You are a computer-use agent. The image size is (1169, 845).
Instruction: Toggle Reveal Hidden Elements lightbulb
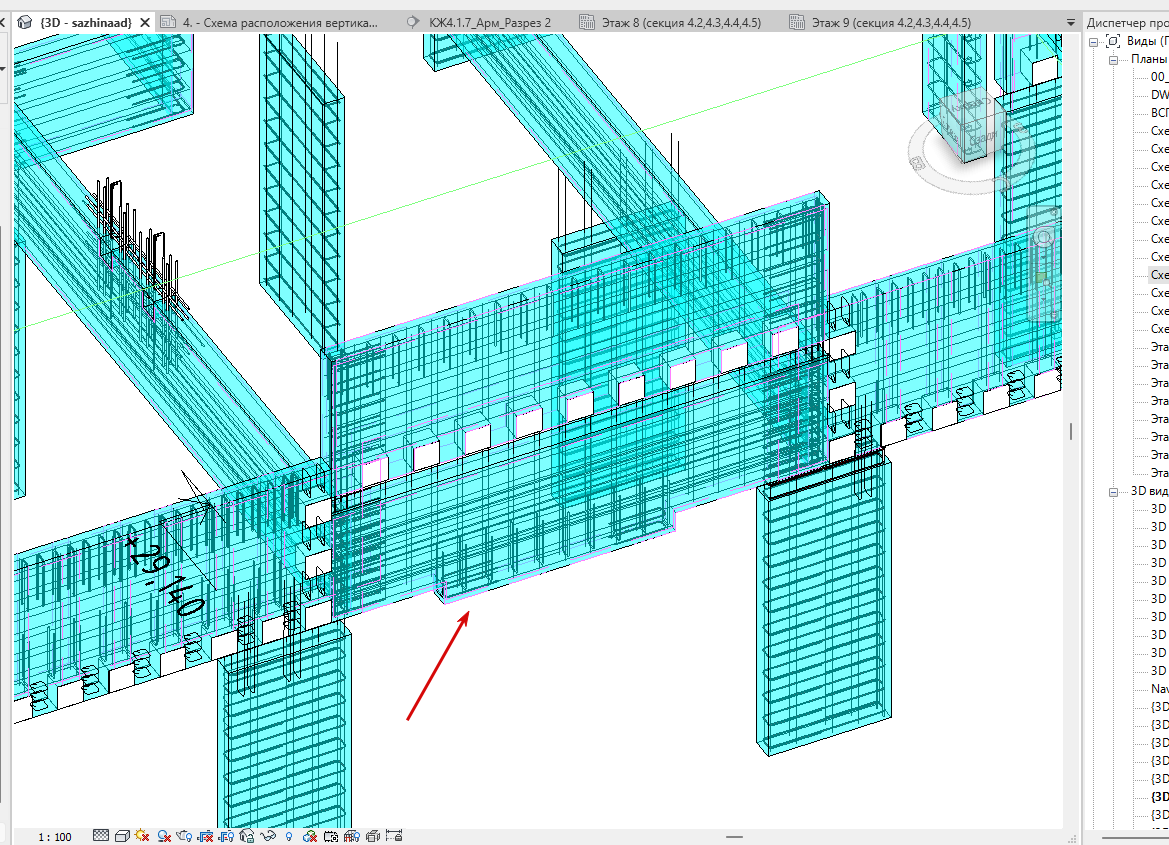point(289,836)
